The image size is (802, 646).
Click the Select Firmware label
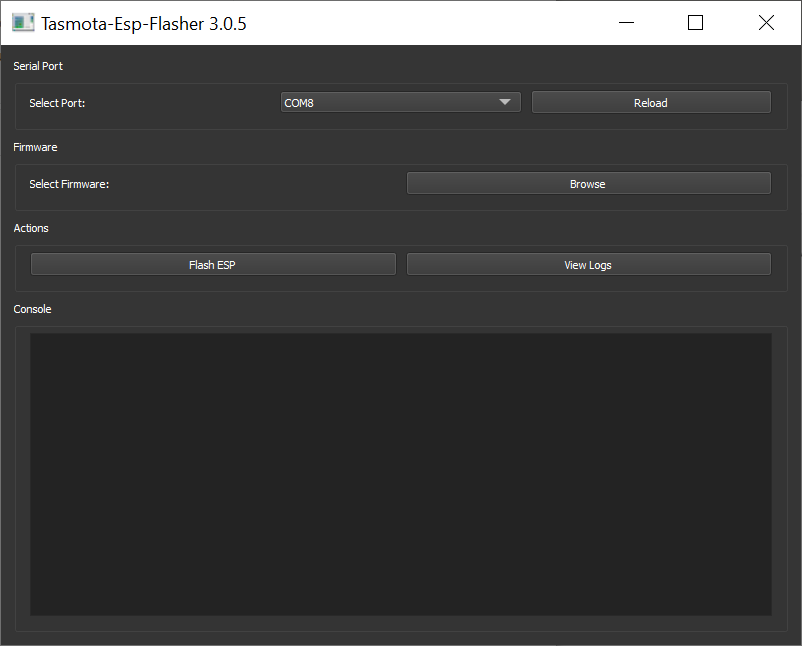point(69,184)
